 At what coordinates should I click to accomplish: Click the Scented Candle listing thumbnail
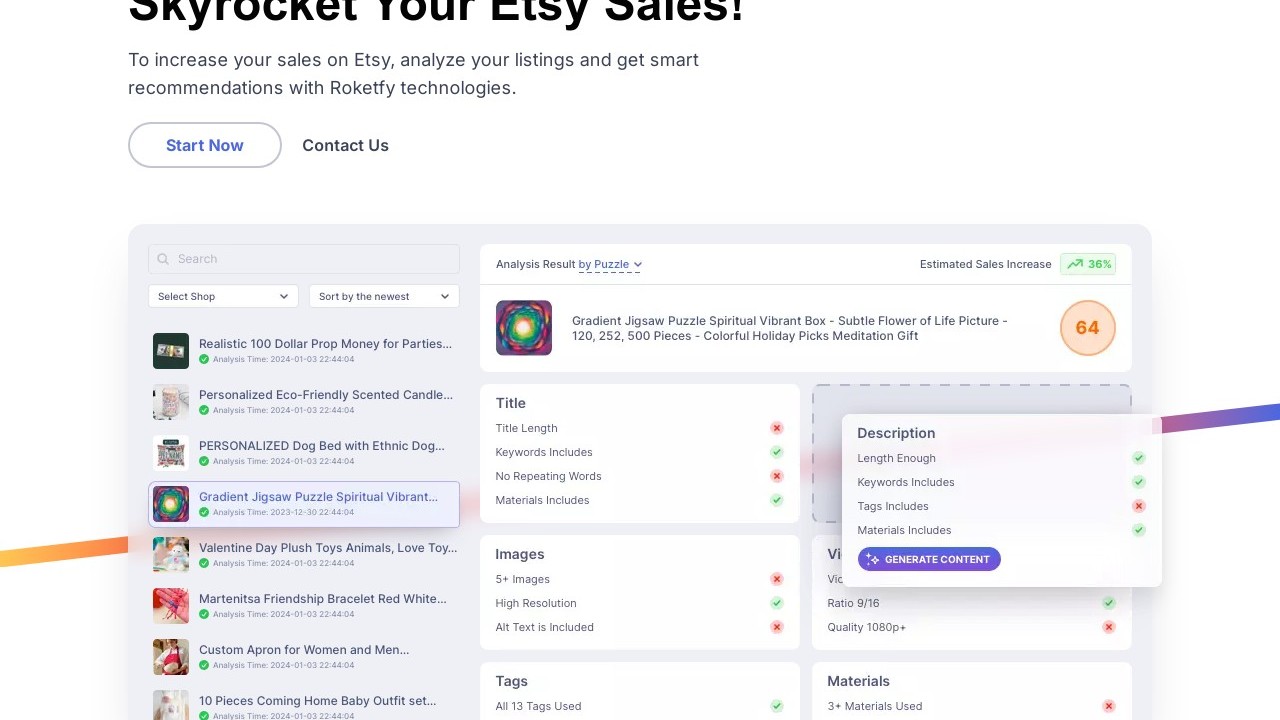171,402
